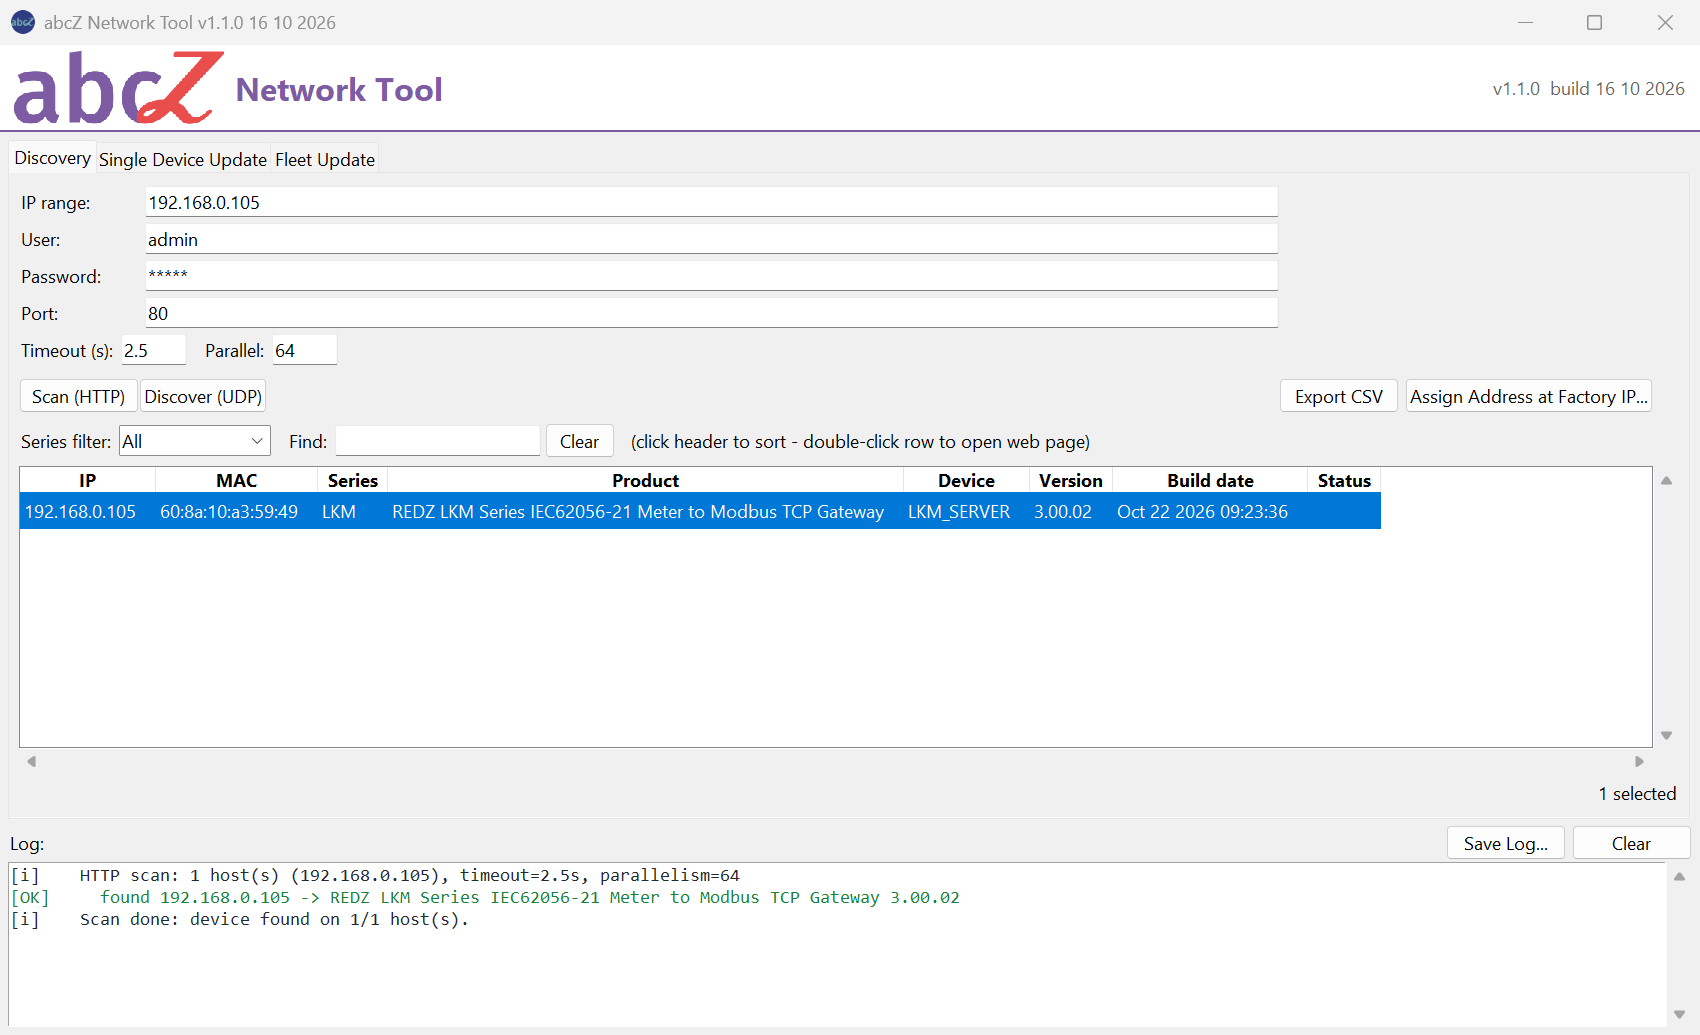The width and height of the screenshot is (1700, 1035).
Task: Switch to the Discovery tab
Action: 52,158
